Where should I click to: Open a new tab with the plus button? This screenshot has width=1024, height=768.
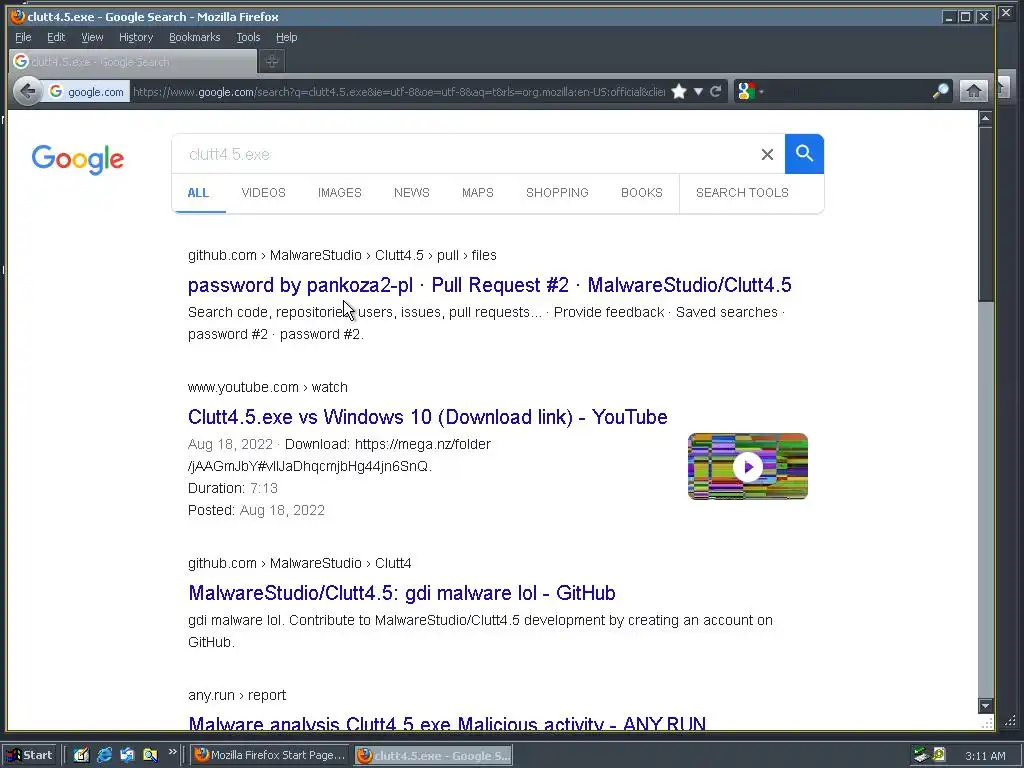(272, 61)
